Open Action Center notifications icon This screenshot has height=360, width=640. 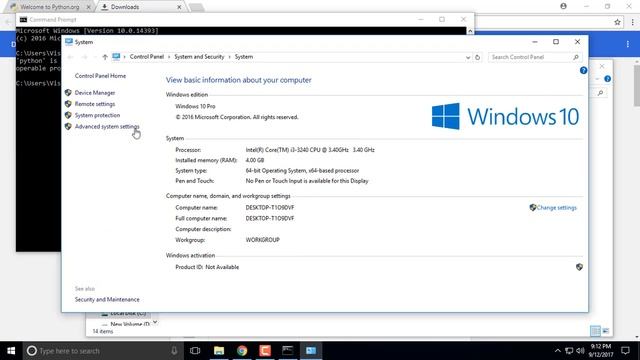pyautogui.click(x=625, y=351)
